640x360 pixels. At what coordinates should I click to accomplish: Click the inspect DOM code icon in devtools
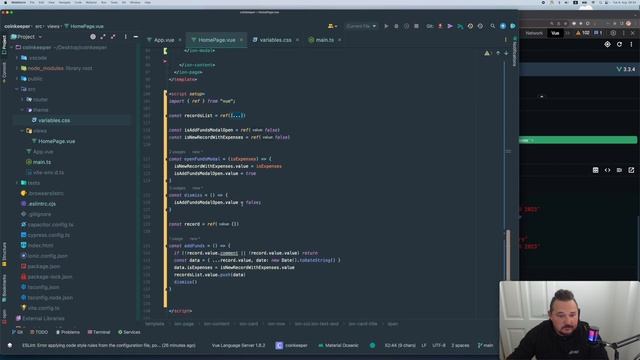(607, 170)
